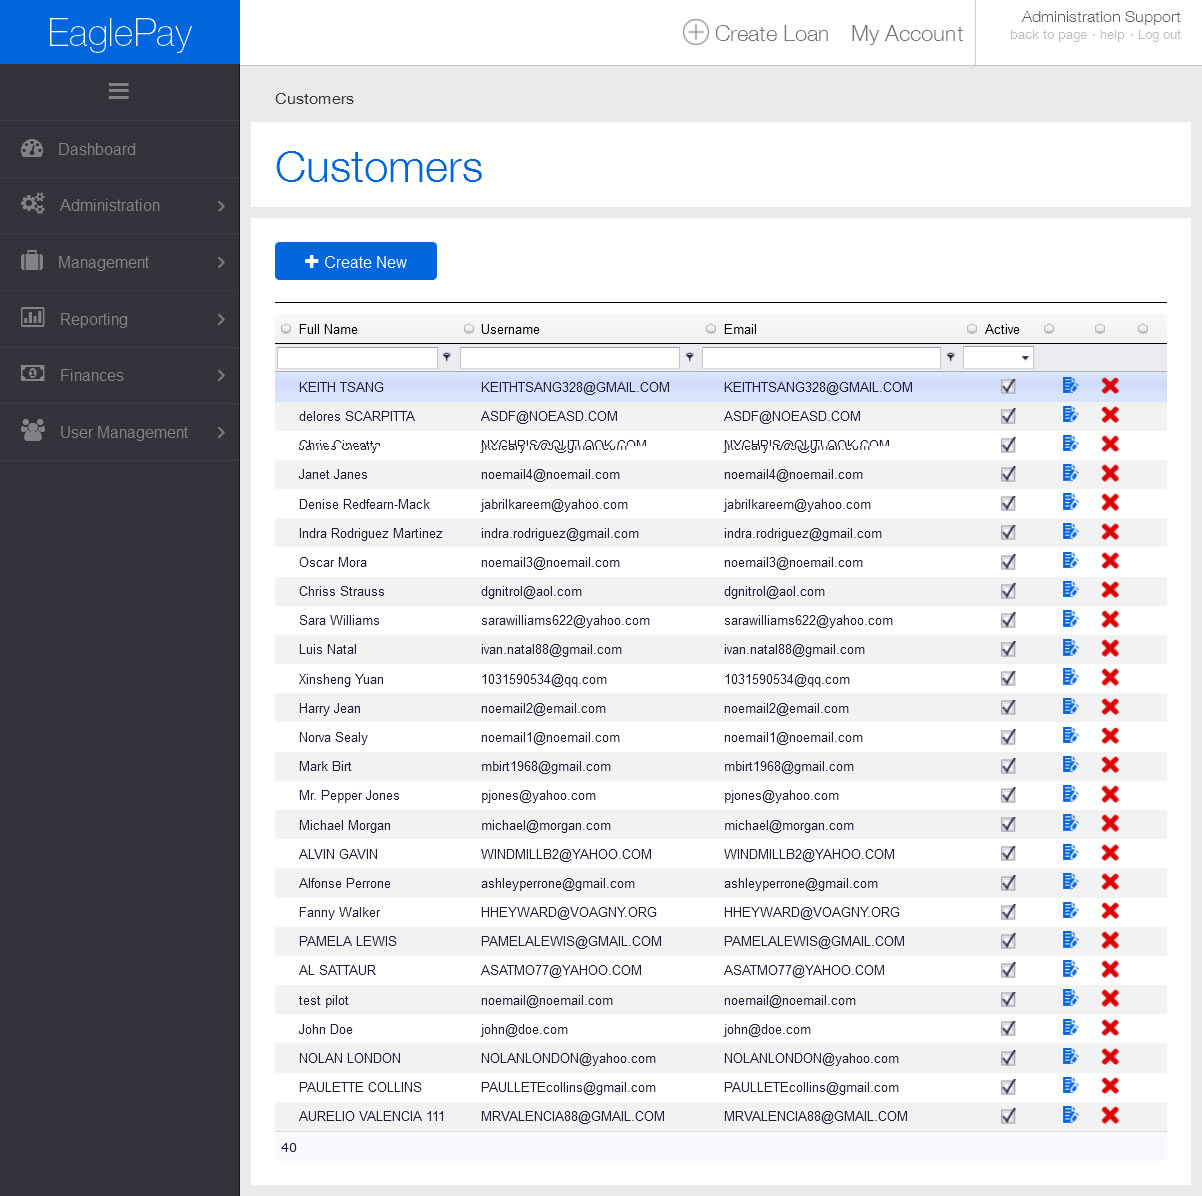The height and width of the screenshot is (1196, 1202).
Task: Open Dashboard from the sidebar
Action: (x=97, y=149)
